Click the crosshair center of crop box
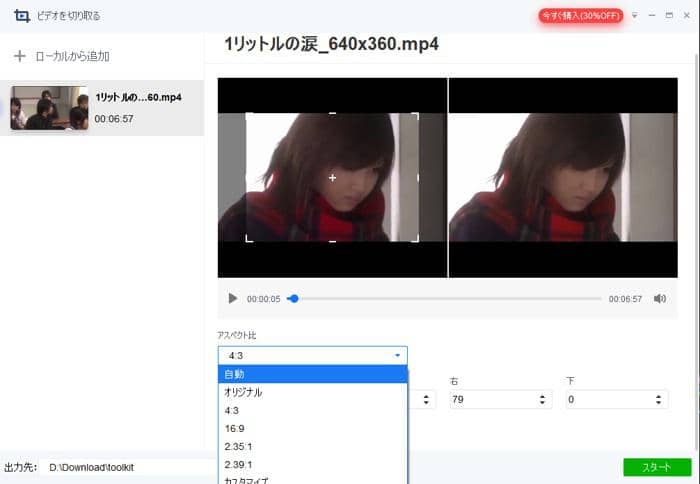Viewport: 700px width, 484px height. 332,178
